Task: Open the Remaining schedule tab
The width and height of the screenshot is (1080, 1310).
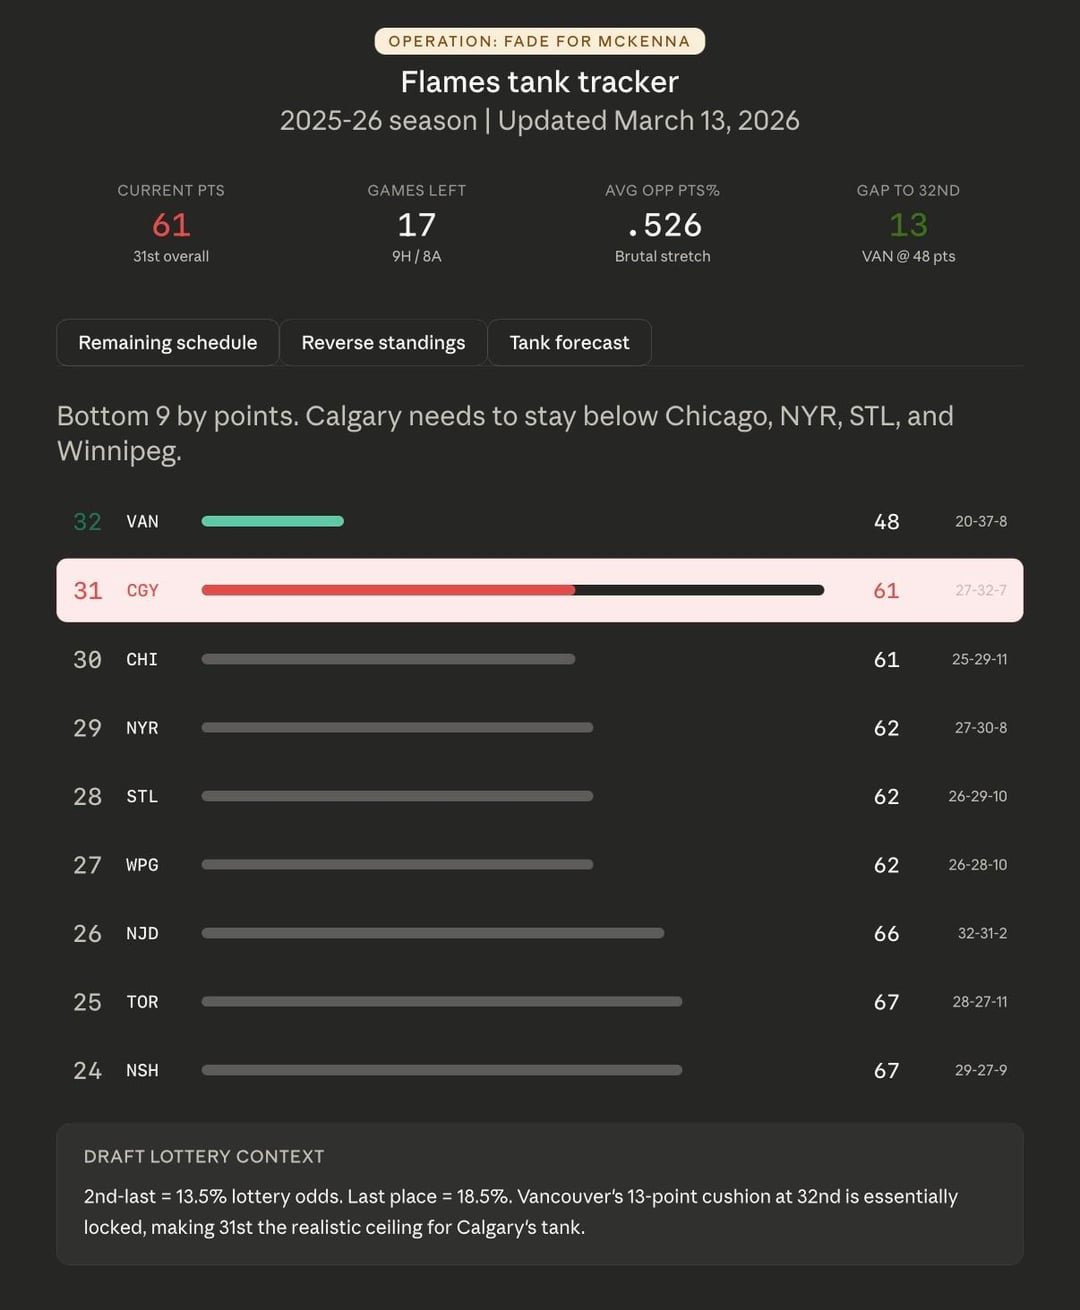Action: point(167,343)
